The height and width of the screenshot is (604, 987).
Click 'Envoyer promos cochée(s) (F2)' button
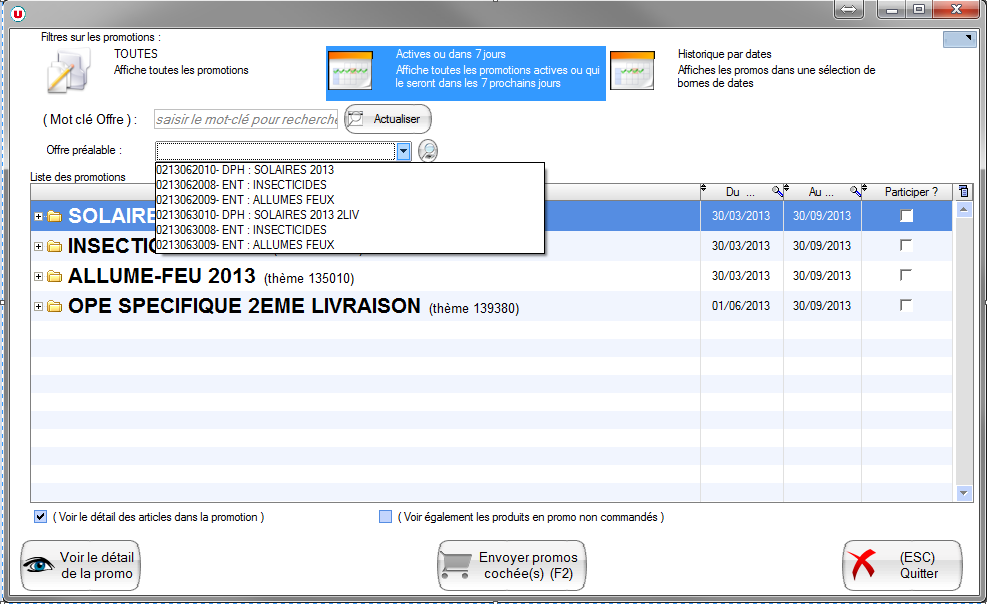[511, 566]
